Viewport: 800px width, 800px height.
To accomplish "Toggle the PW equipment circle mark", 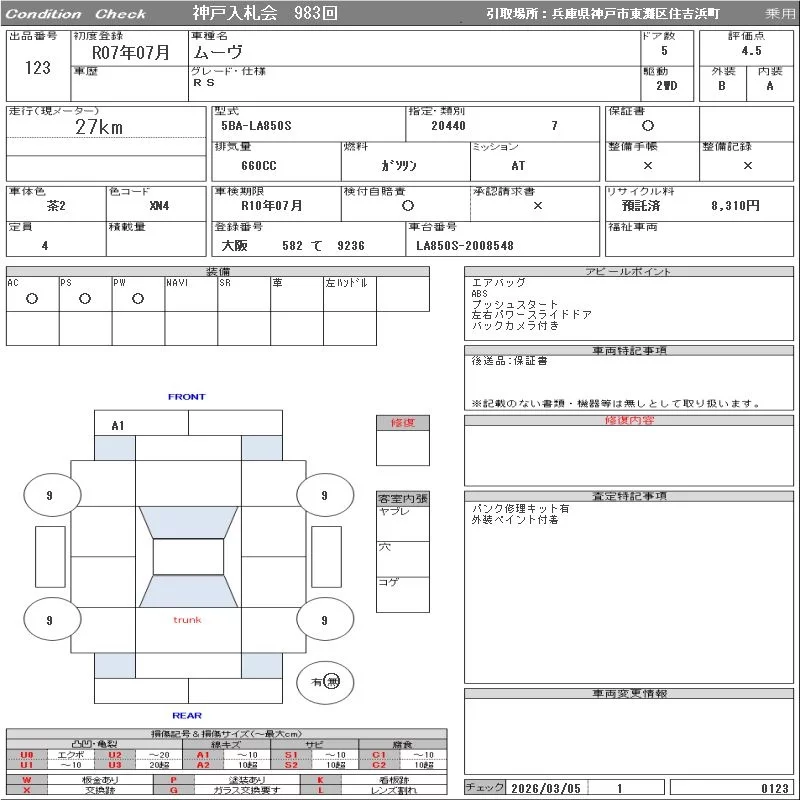I will click(x=138, y=299).
